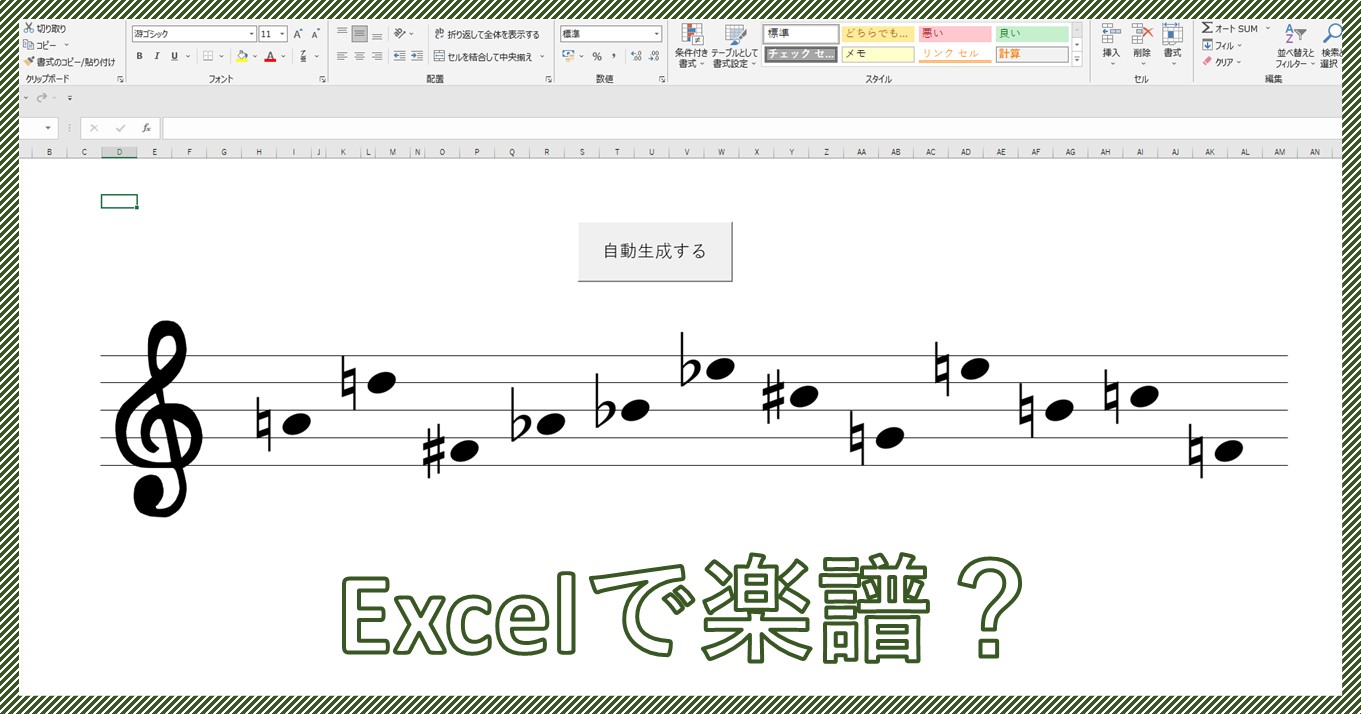Screen dimensions: 1361x714
Task: Click the decrease decimal places icon
Action: (x=653, y=56)
